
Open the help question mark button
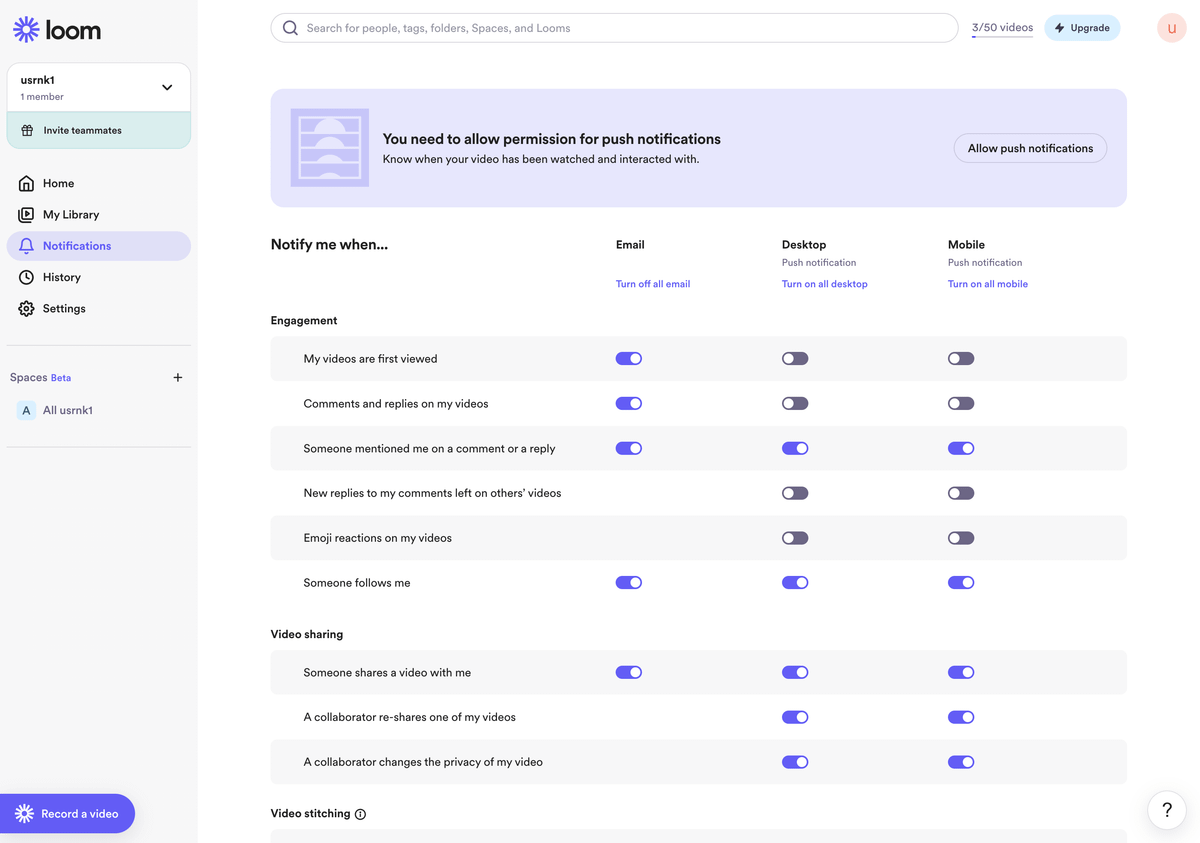1166,810
